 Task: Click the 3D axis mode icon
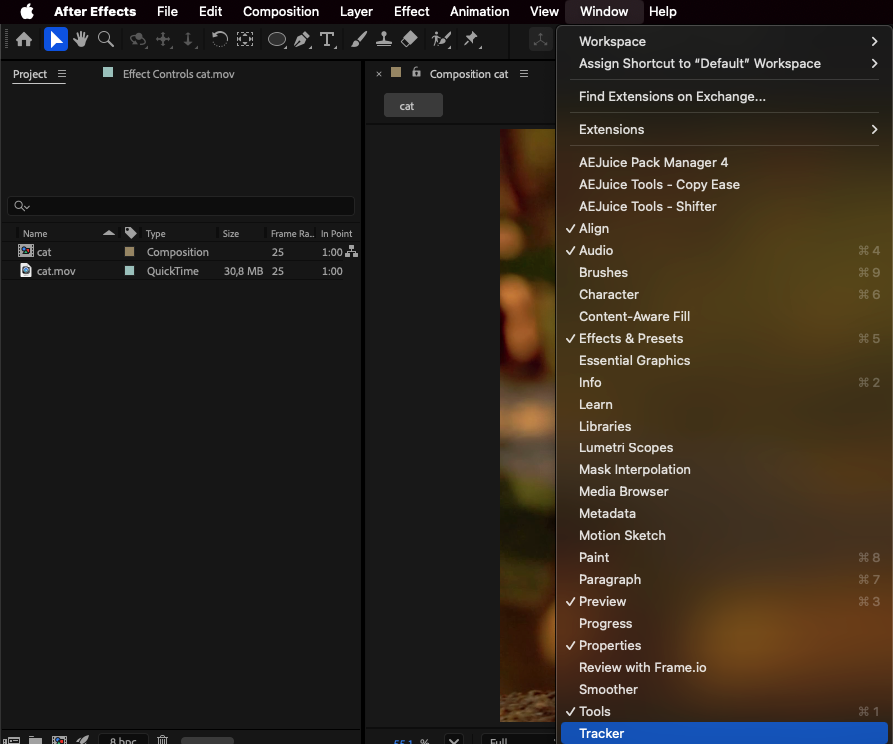click(x=540, y=39)
